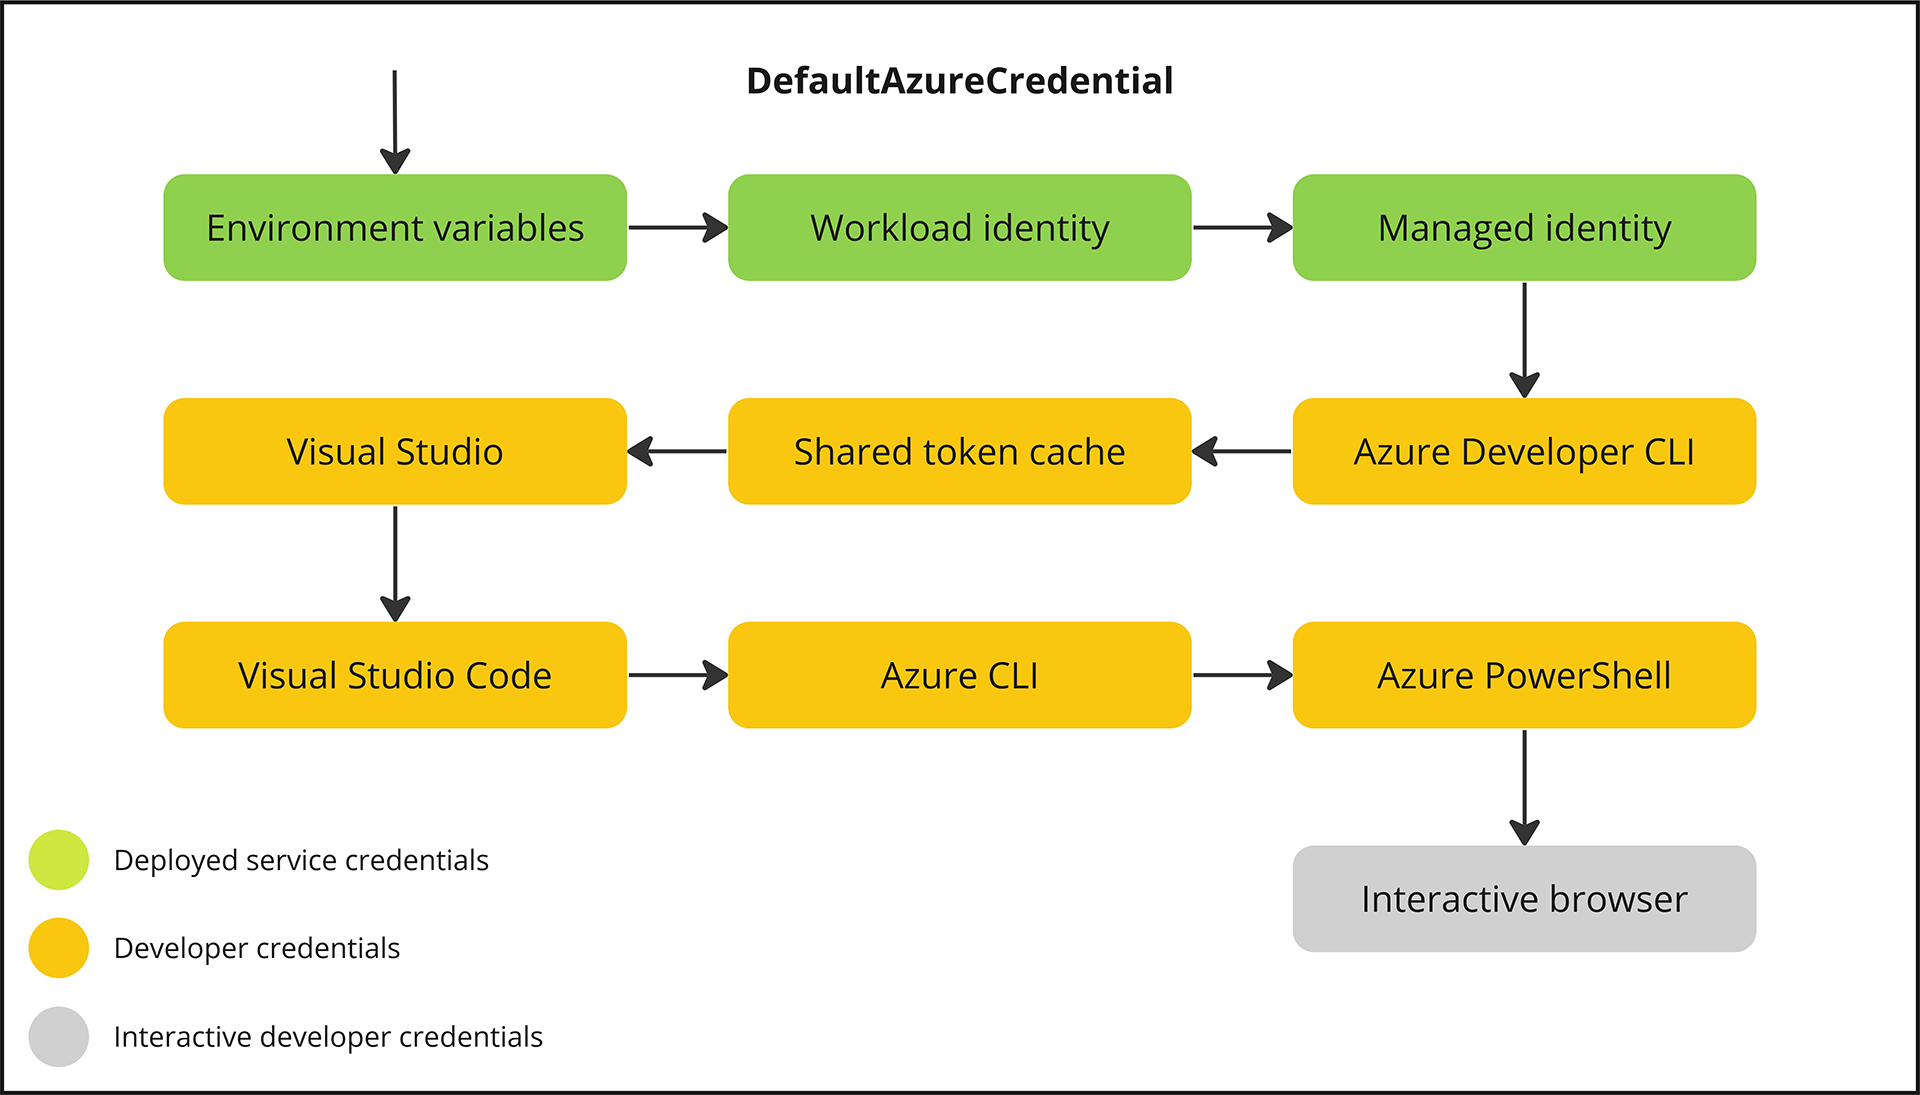Click the Azure PowerShell box
Viewport: 1920px width, 1095px height.
coord(1524,675)
